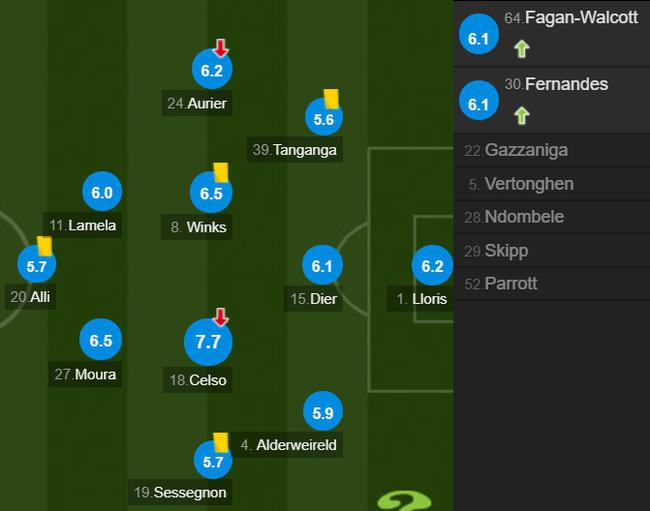Click Skipp in the bench list
This screenshot has width=650, height=511.
coord(505,250)
